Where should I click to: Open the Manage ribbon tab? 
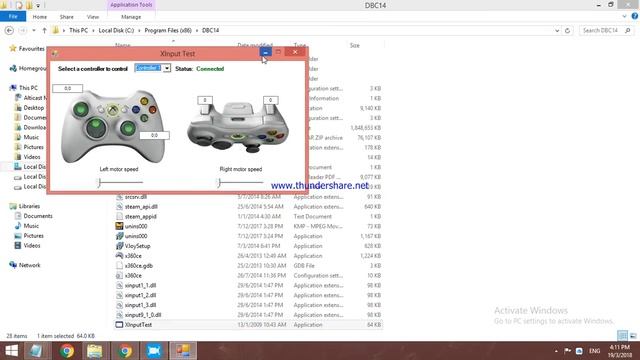[x=131, y=17]
